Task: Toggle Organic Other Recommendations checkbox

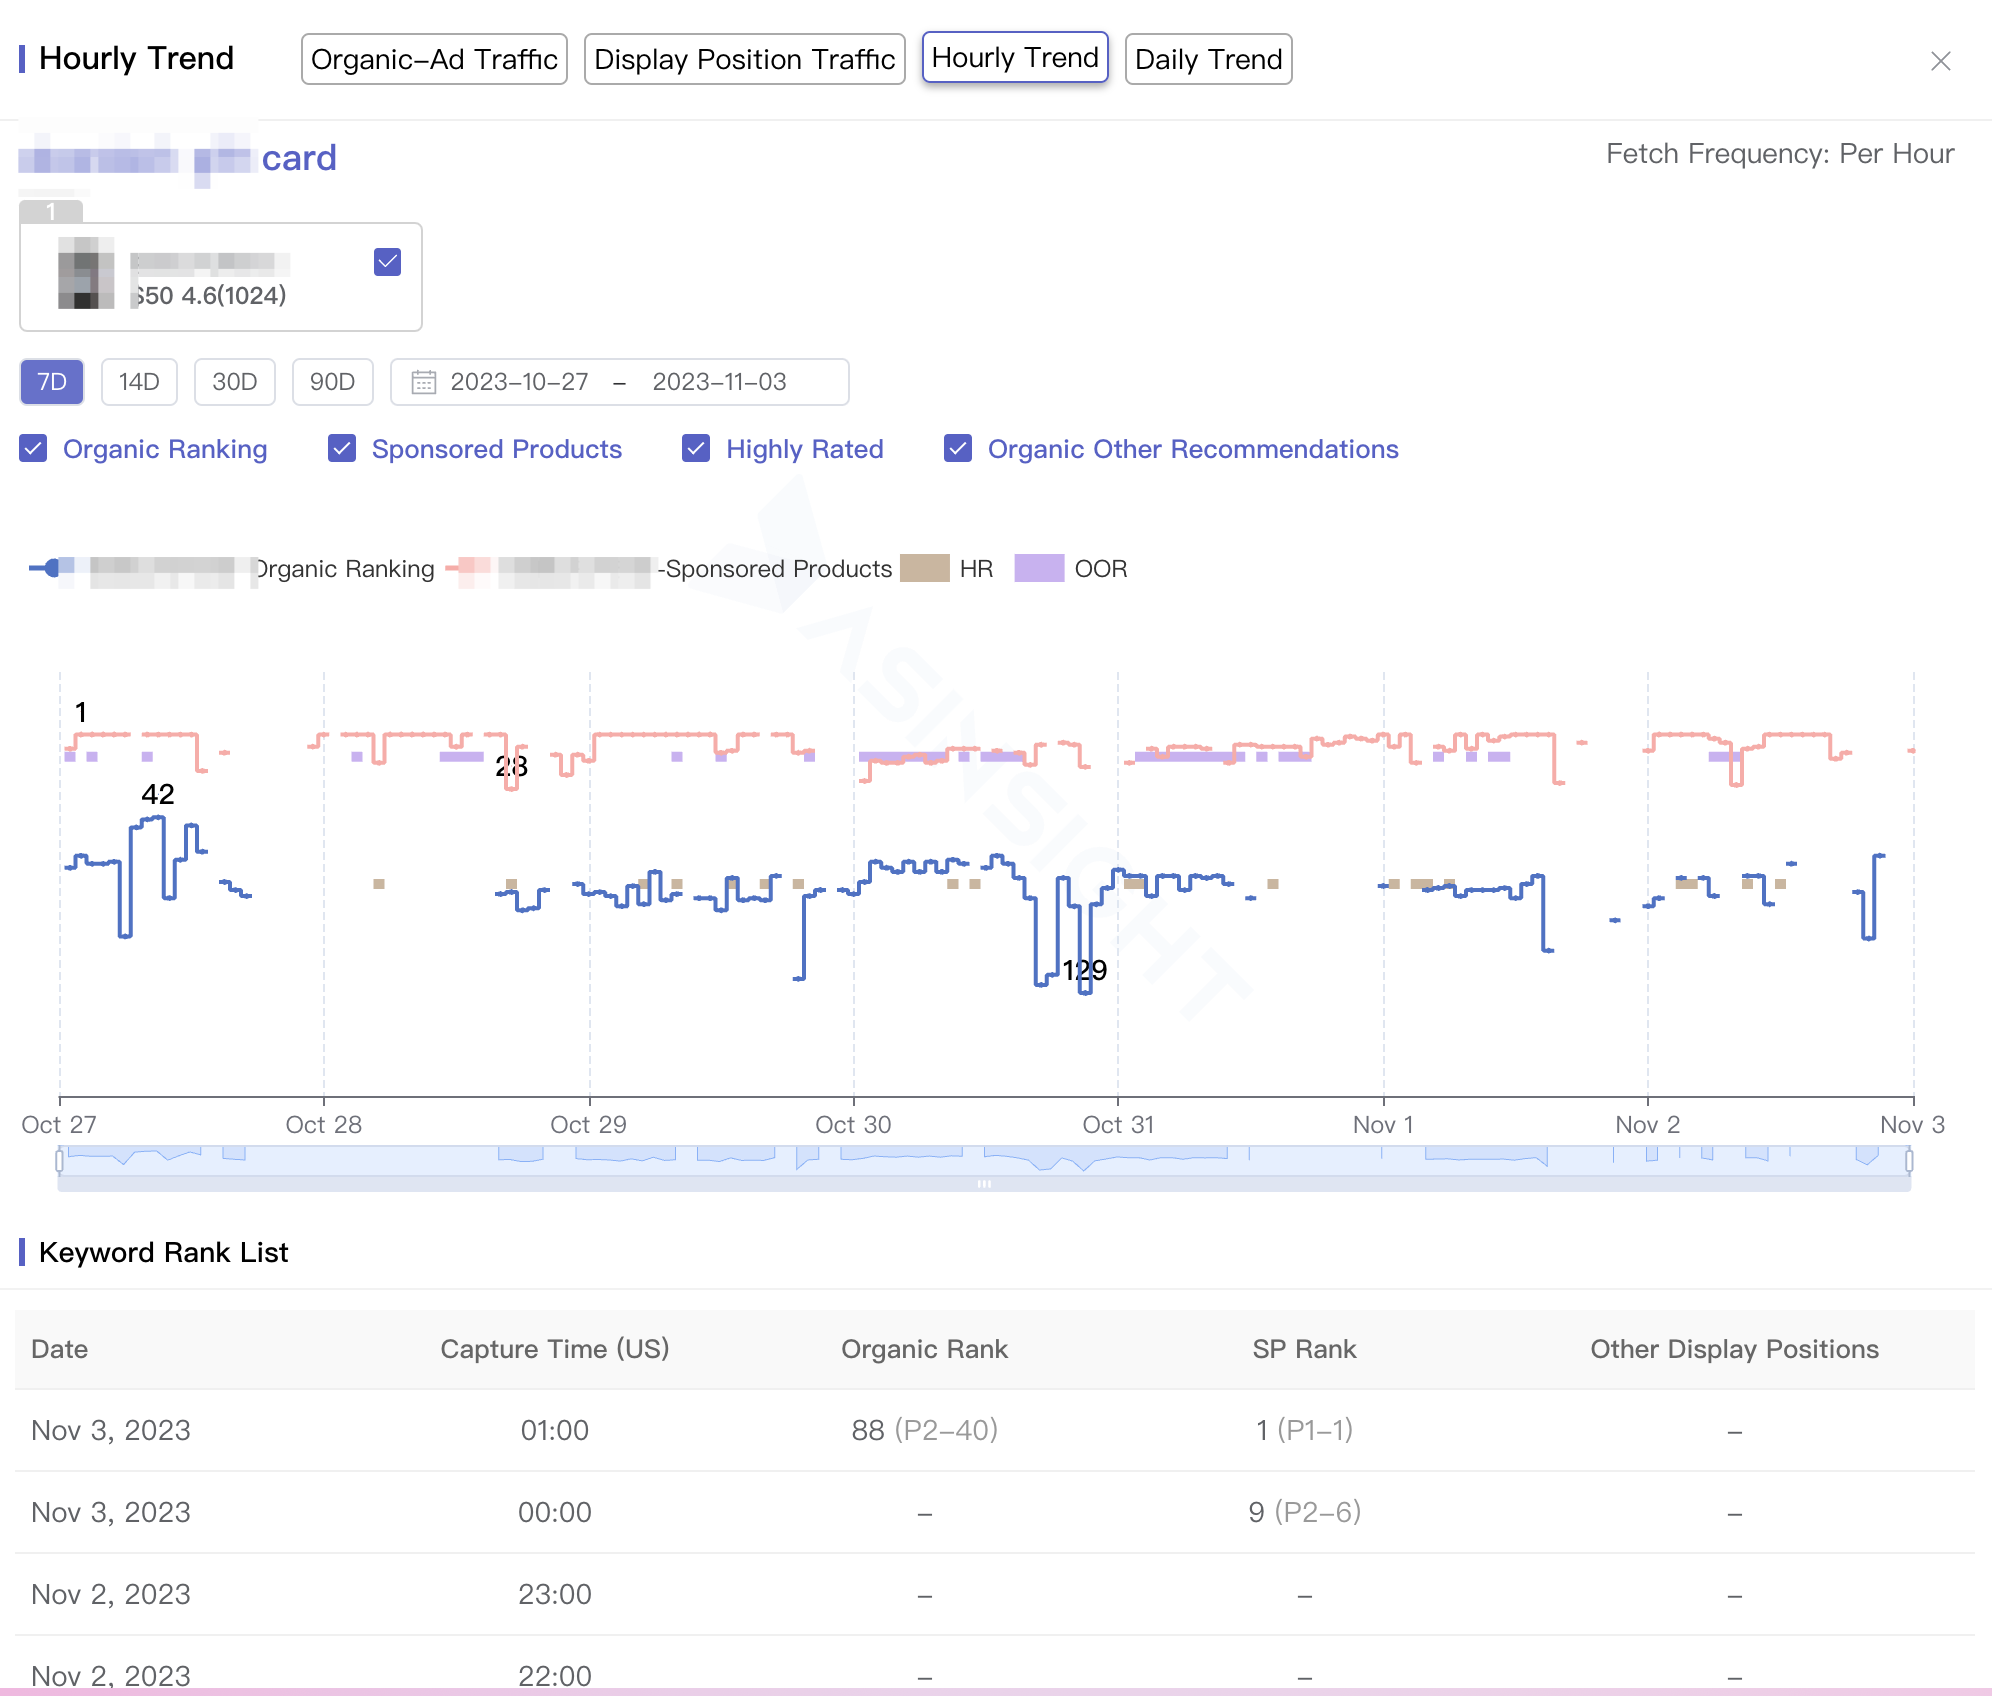Action: point(958,449)
